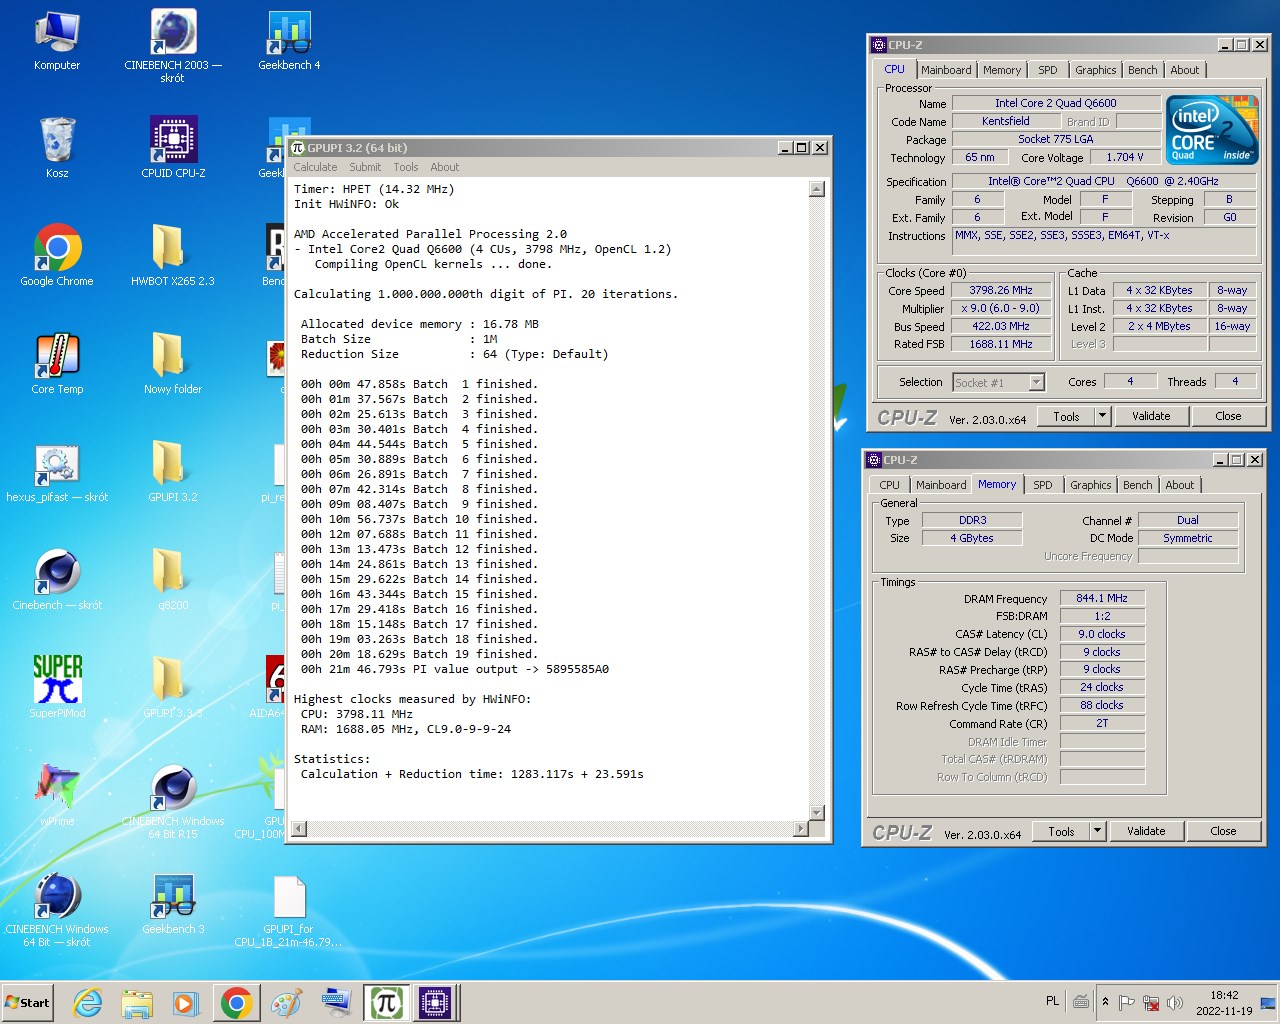Screen dimensions: 1280x1024
Task: Launch hexus_pifast shortcut icon
Action: pos(57,472)
